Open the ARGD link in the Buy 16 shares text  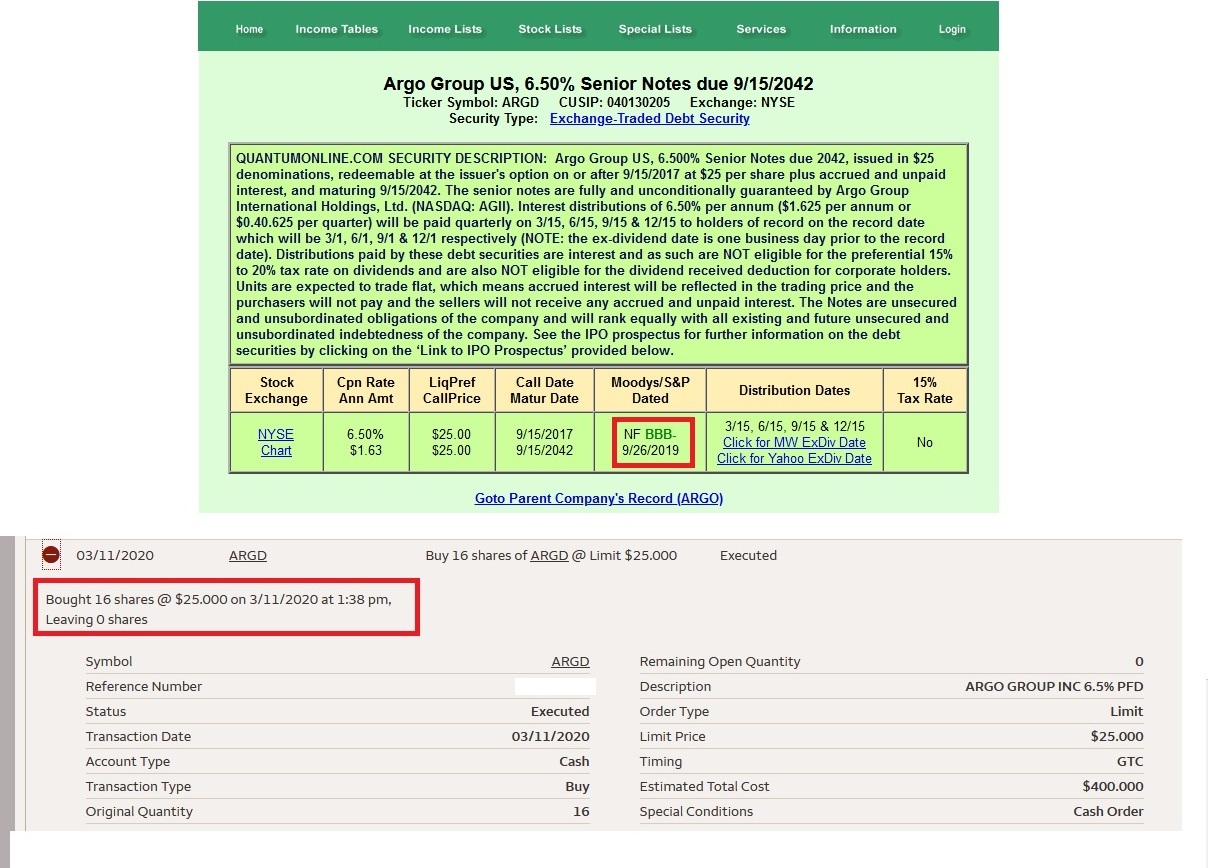point(549,555)
